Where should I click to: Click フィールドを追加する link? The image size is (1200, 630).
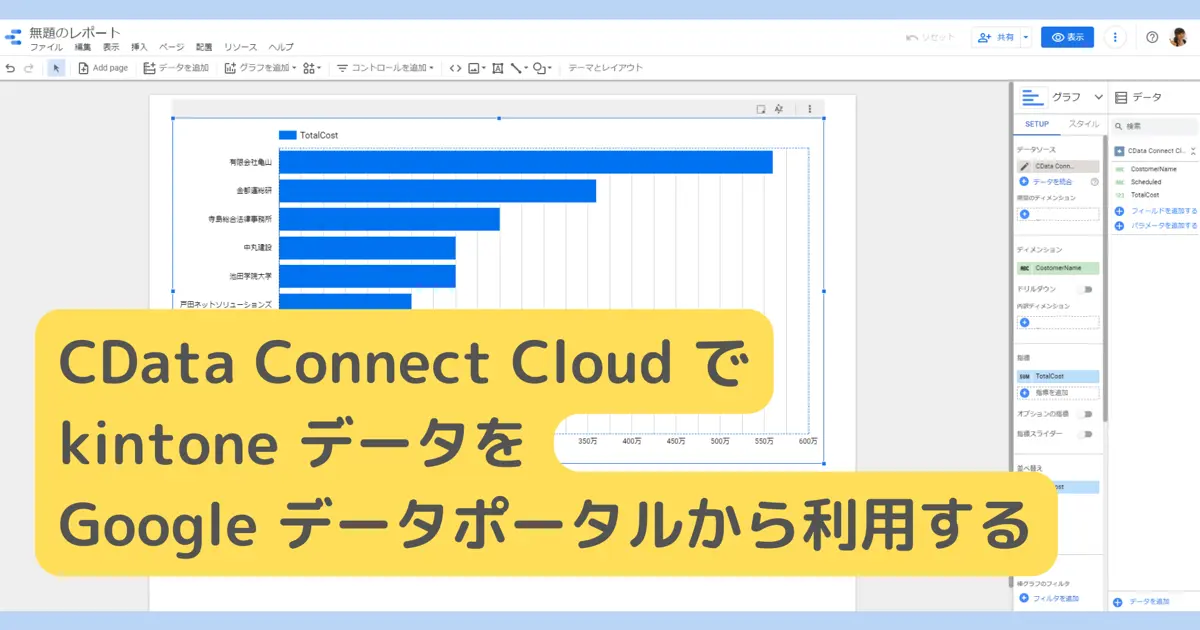pos(1164,212)
